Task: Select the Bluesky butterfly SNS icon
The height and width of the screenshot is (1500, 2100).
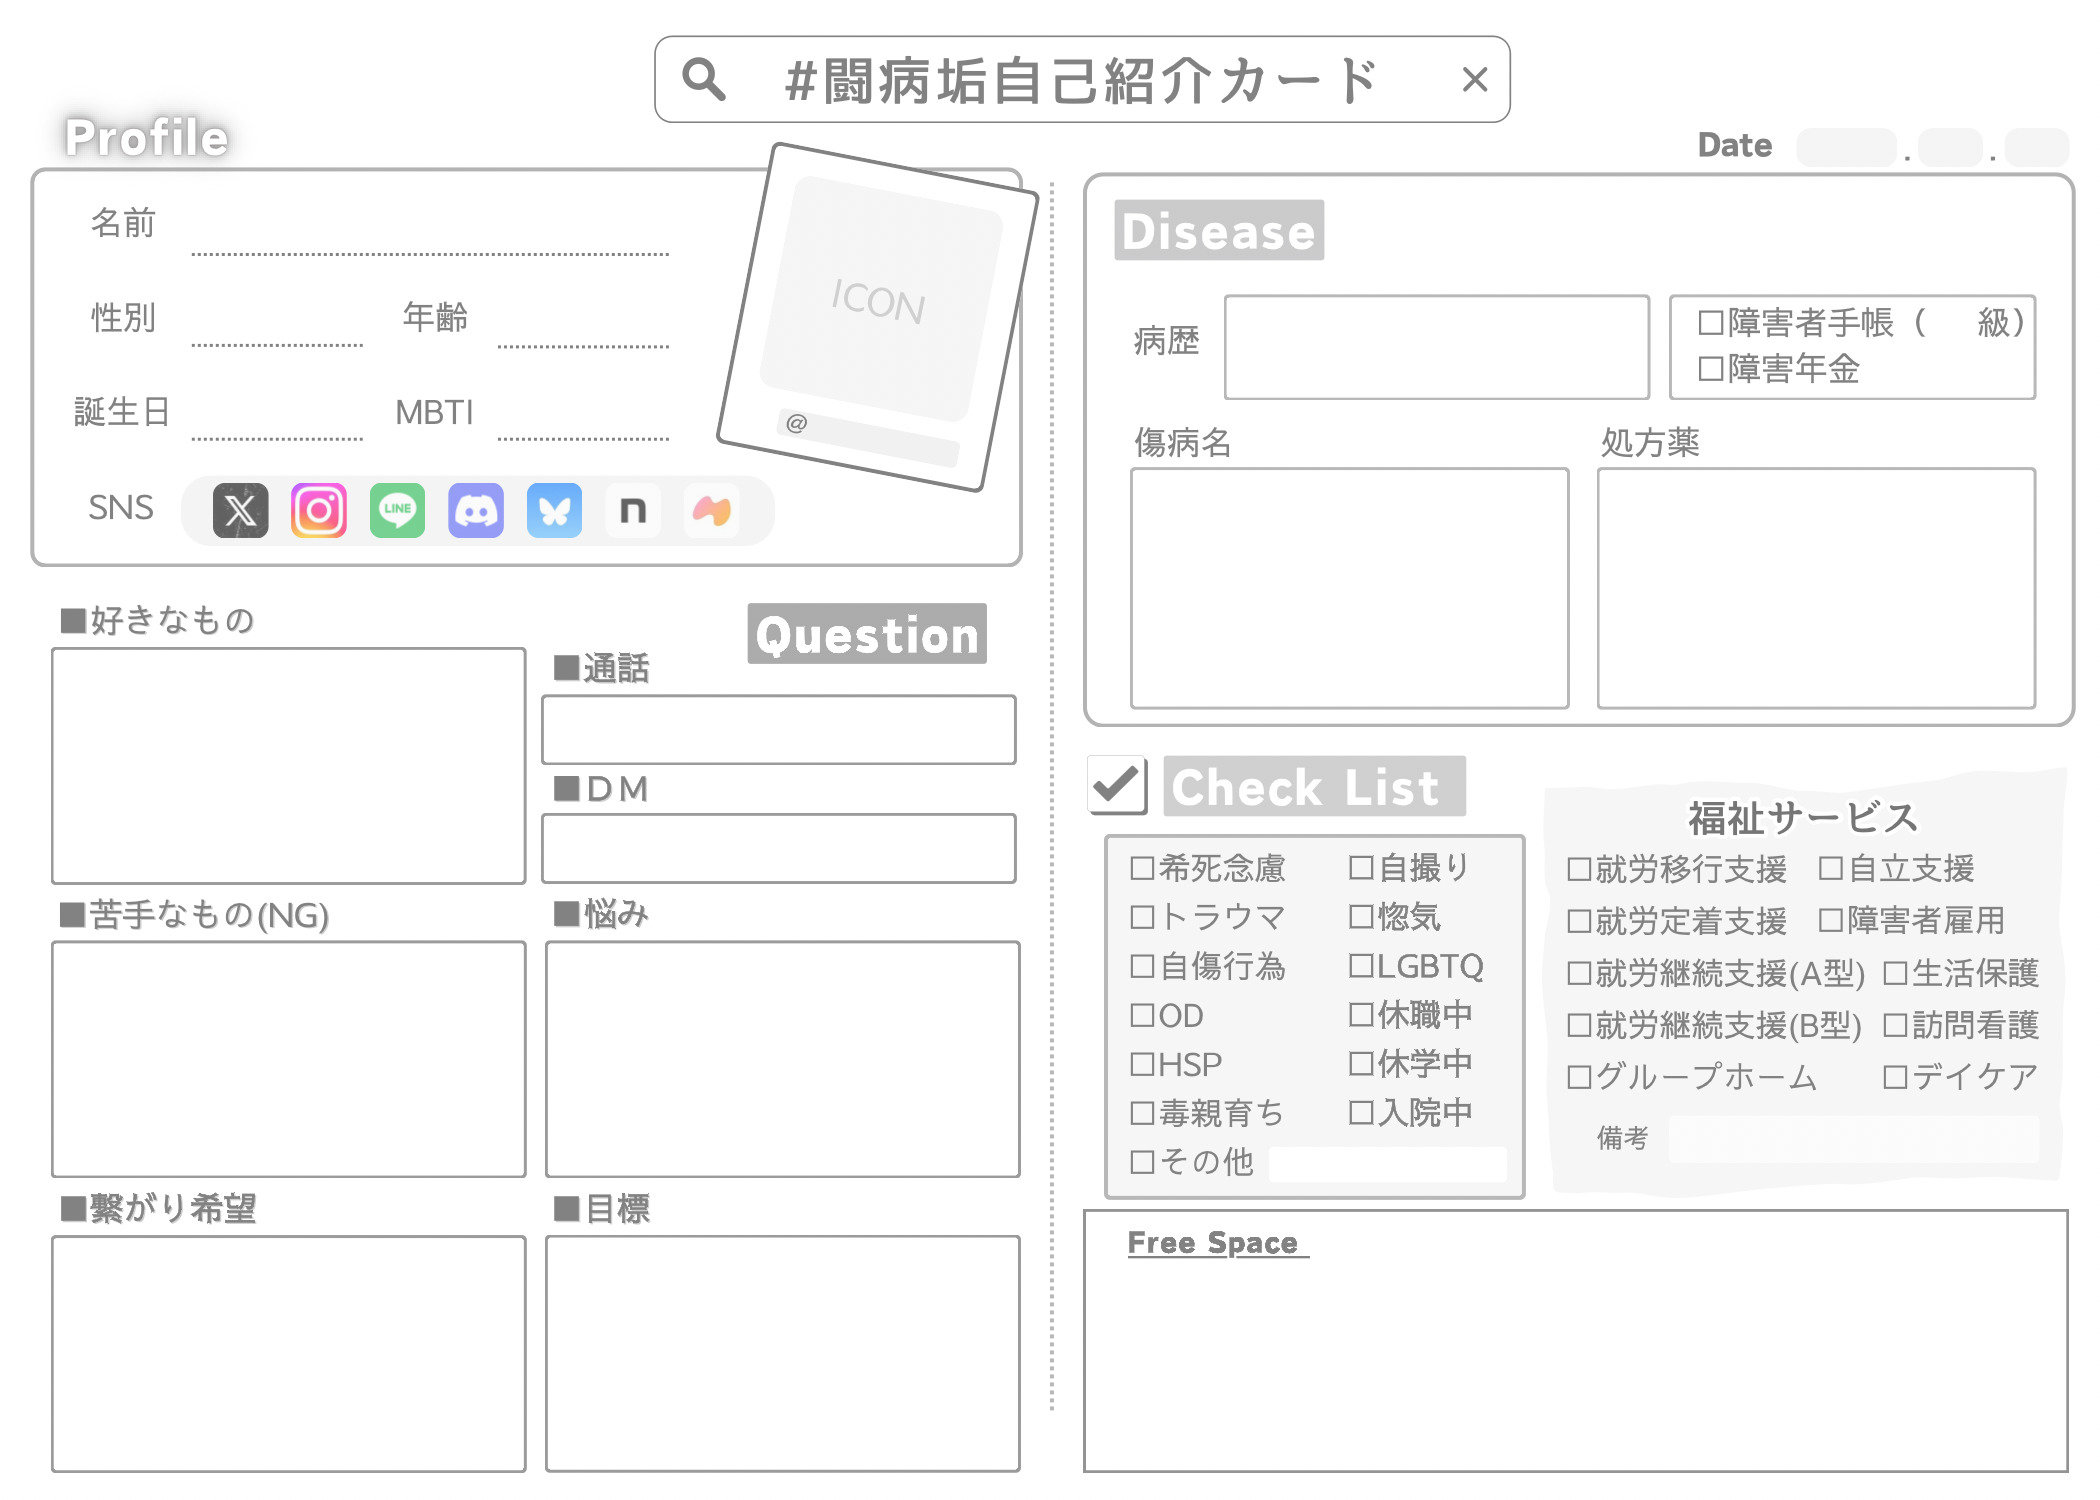Action: tap(554, 510)
